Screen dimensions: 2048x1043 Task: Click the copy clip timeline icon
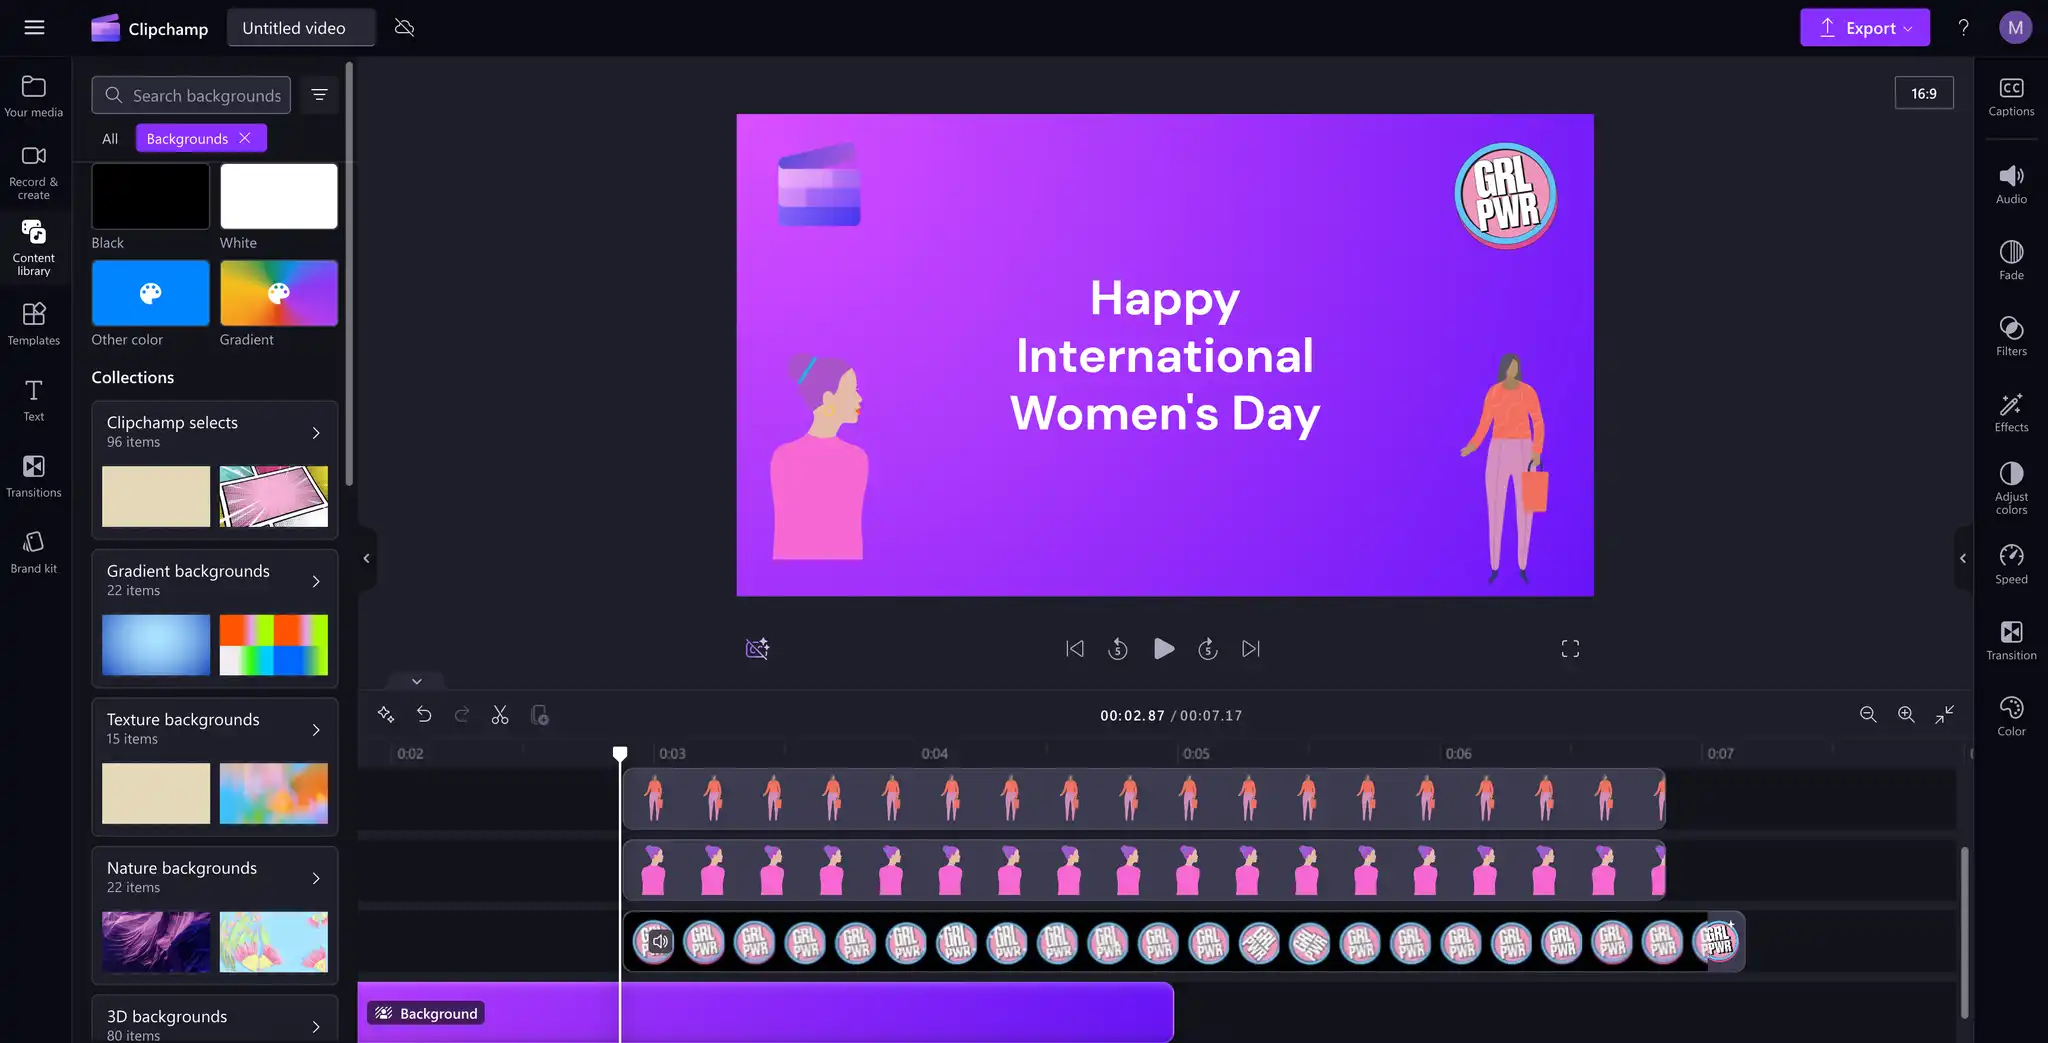[539, 715]
